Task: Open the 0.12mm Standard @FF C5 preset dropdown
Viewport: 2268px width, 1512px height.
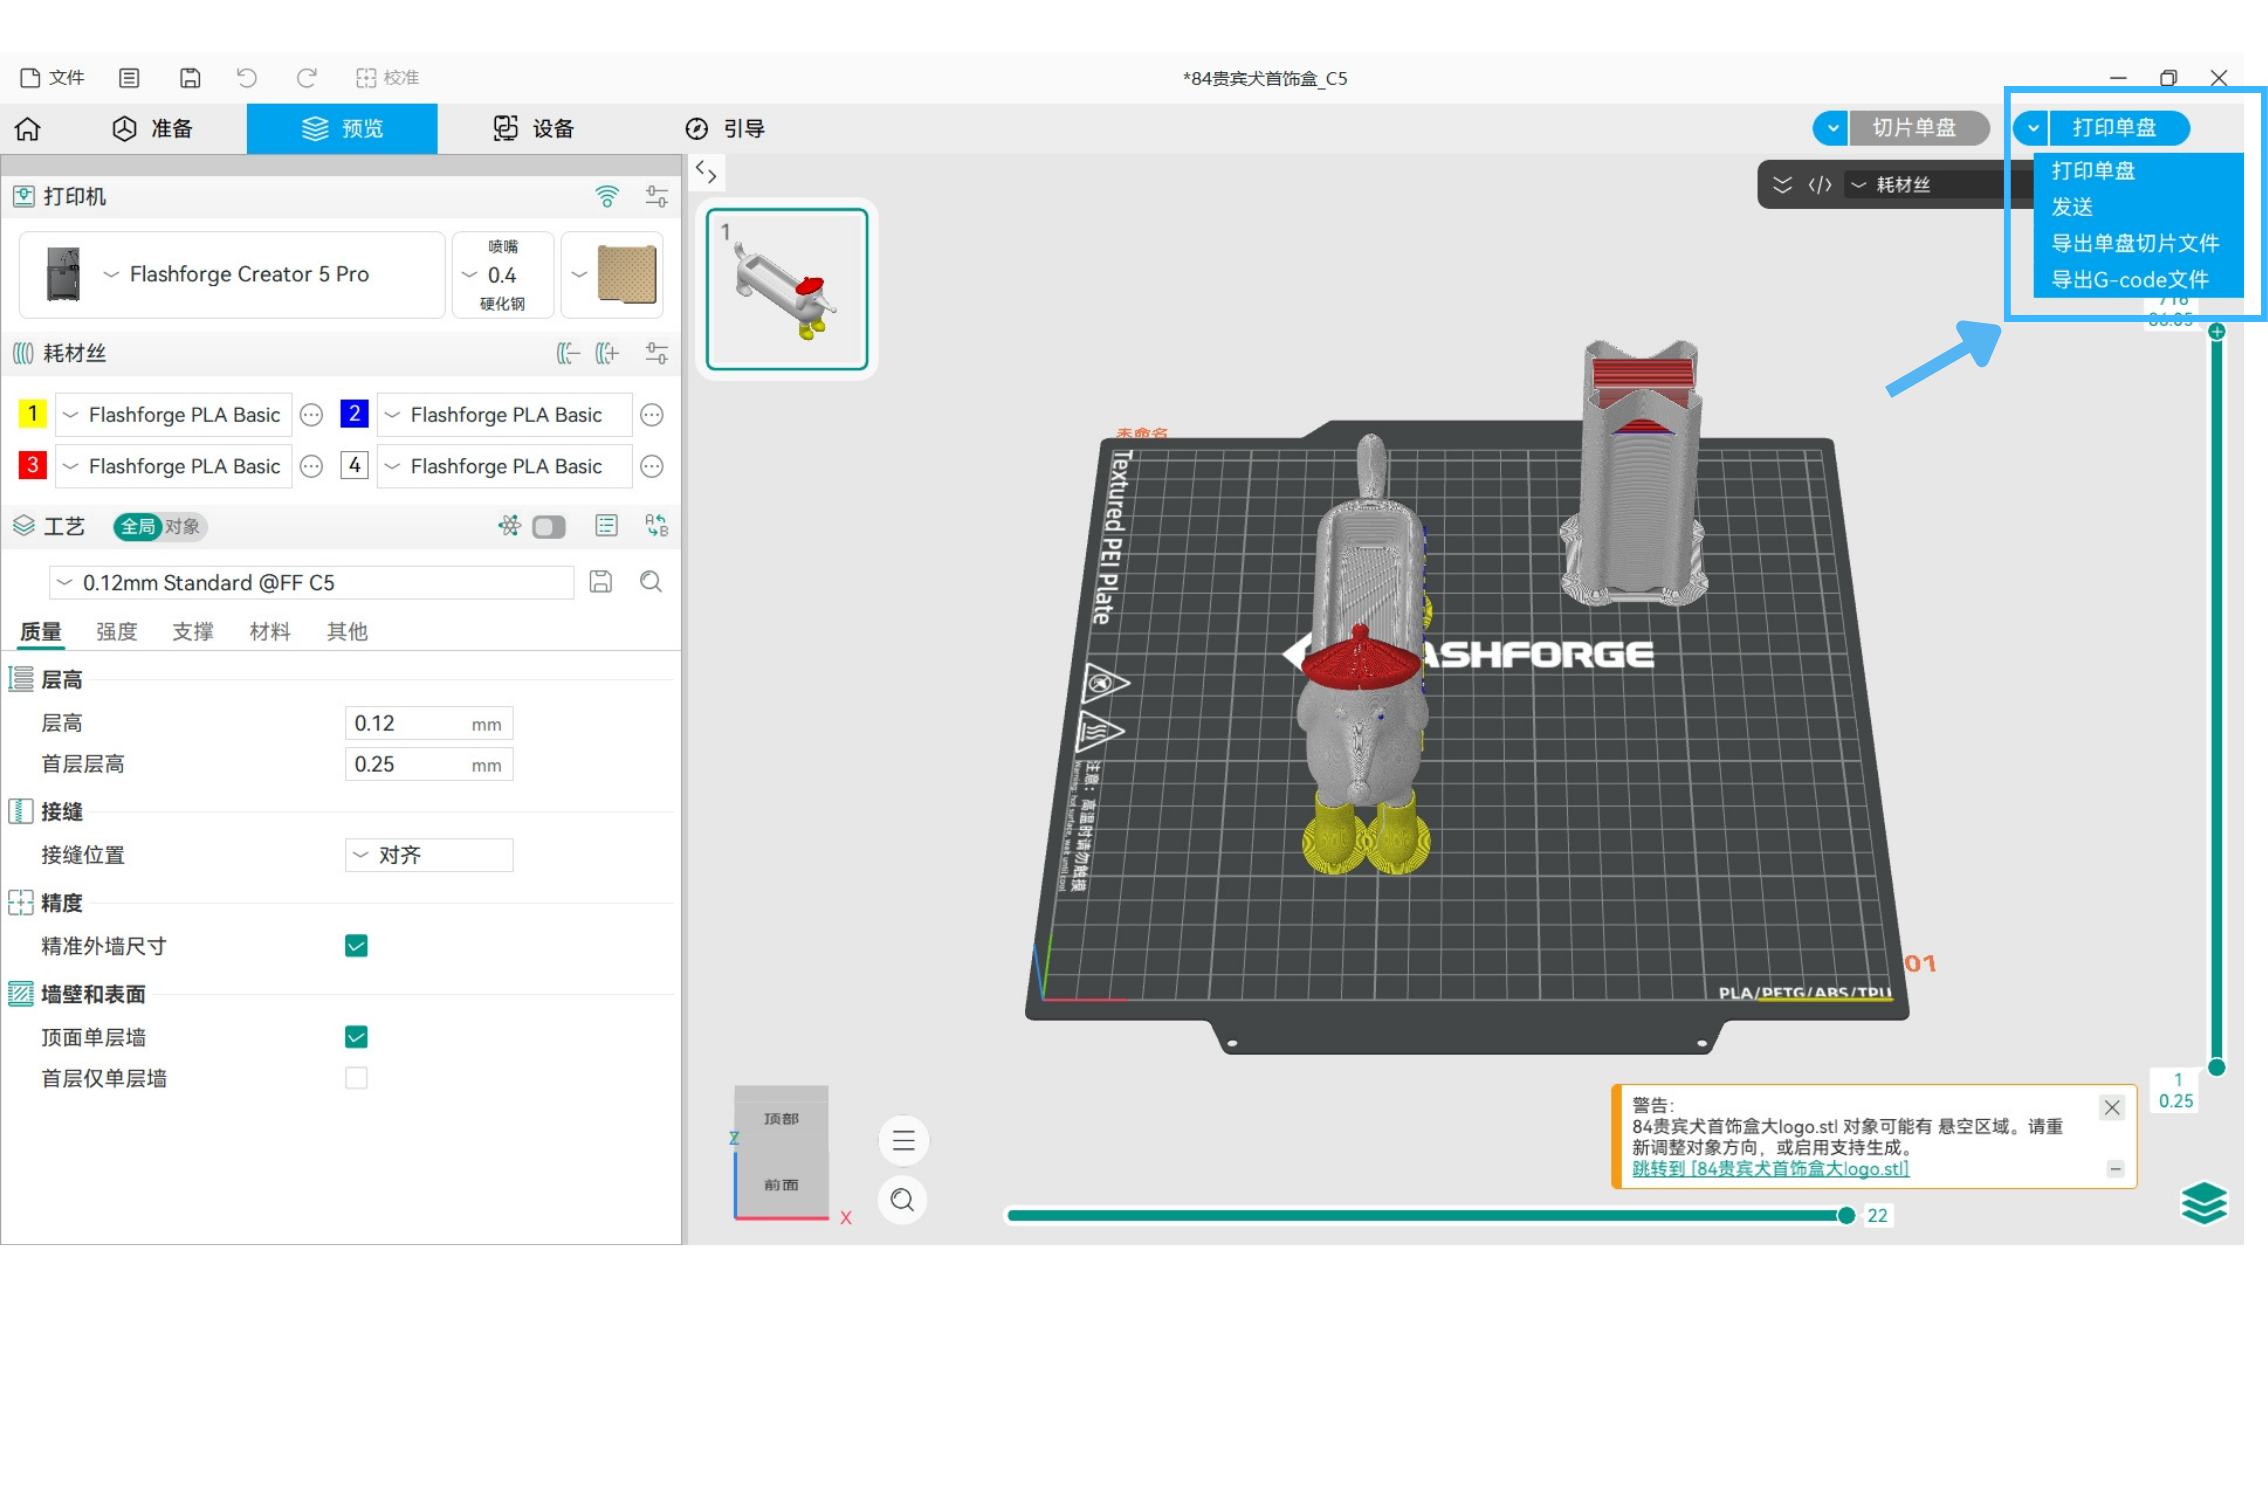Action: pyautogui.click(x=313, y=583)
